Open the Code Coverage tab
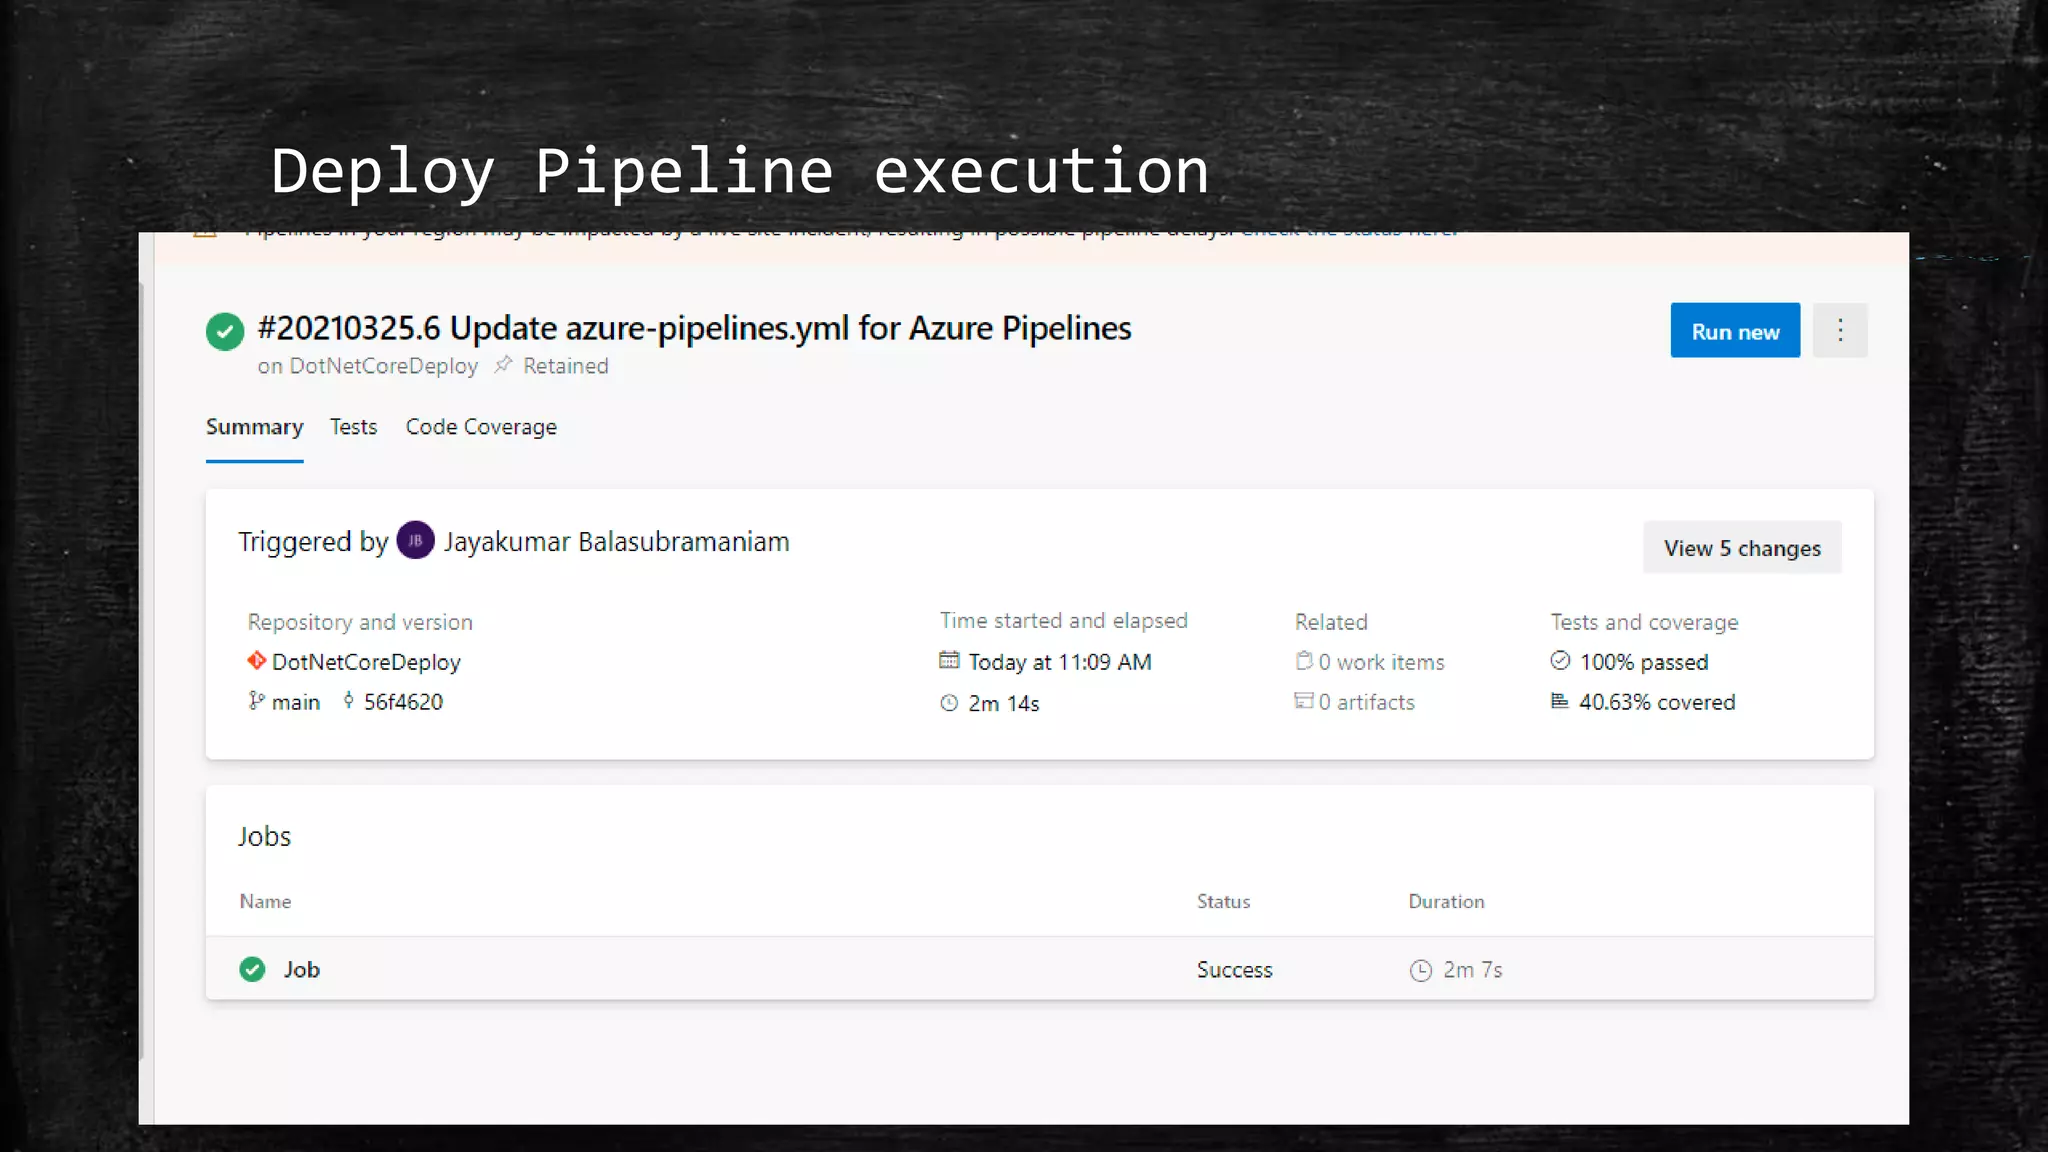 tap(481, 427)
